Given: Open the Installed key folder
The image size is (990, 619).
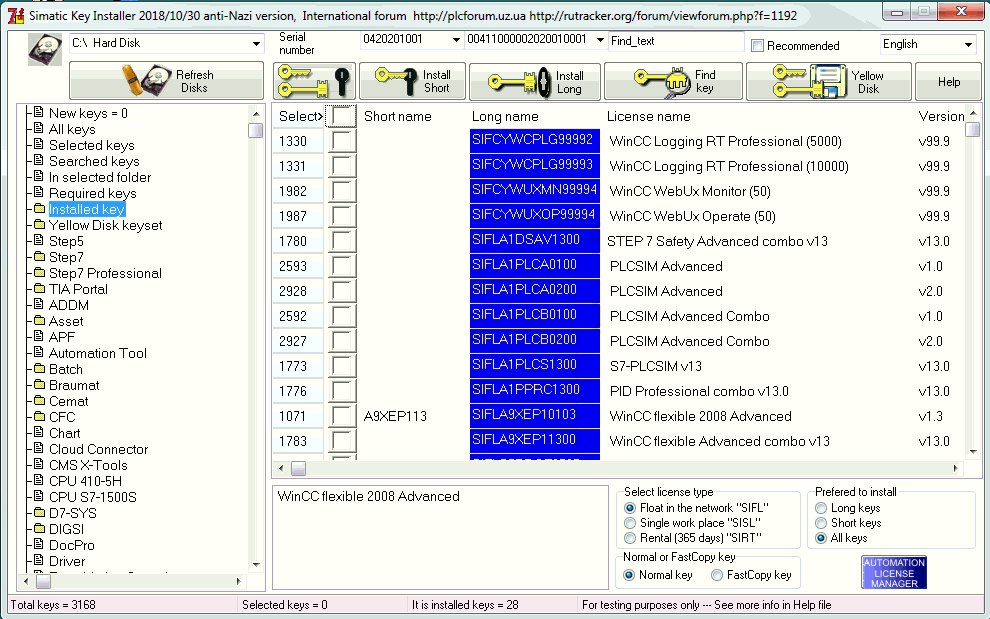Looking at the screenshot, I should coord(86,209).
